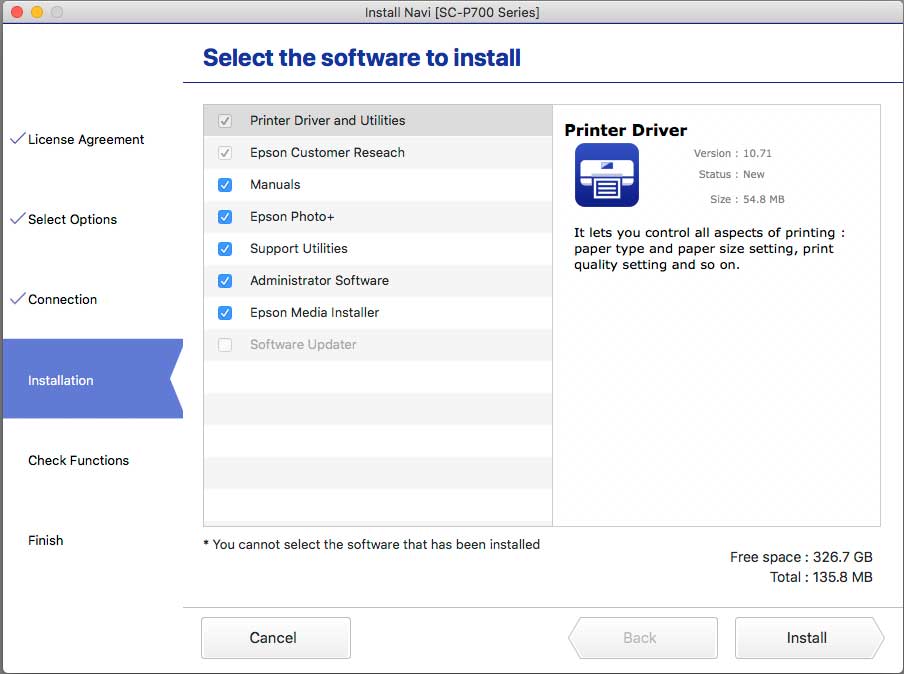Uncheck the Support Utilities checkbox

[x=225, y=249]
